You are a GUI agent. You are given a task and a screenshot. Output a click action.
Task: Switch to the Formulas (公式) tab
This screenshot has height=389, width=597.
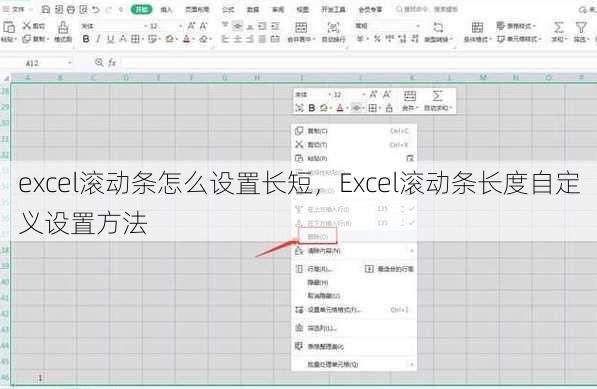click(228, 10)
